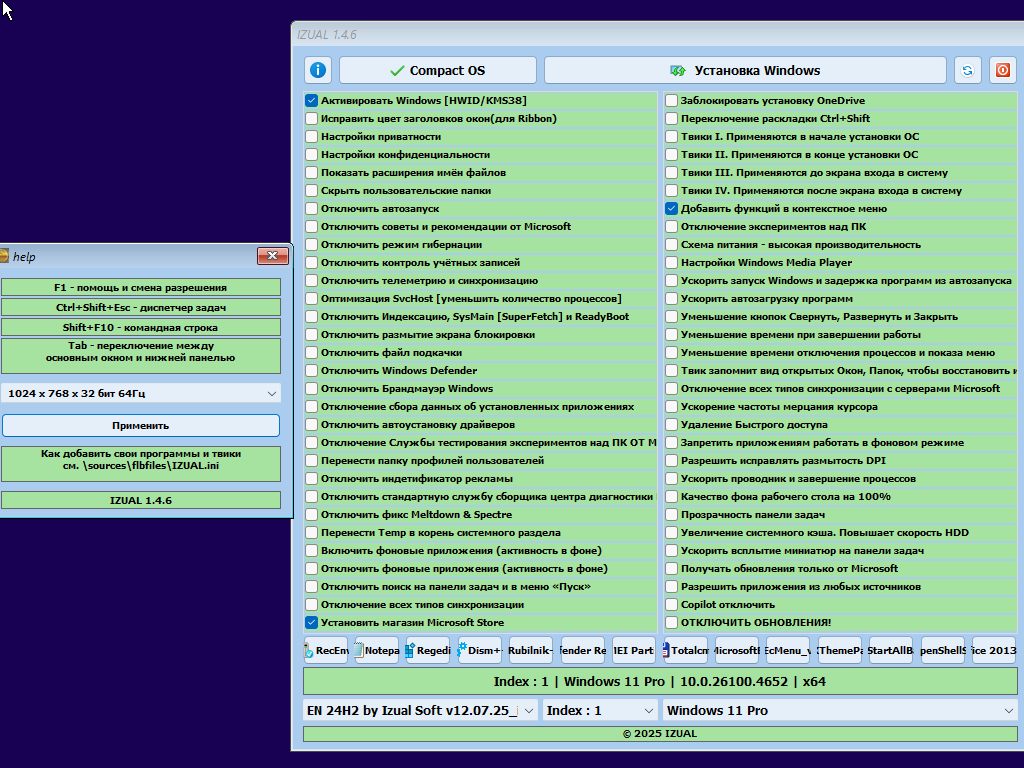This screenshot has height=768, width=1024.
Task: Click the red power icon button
Action: (x=1003, y=70)
